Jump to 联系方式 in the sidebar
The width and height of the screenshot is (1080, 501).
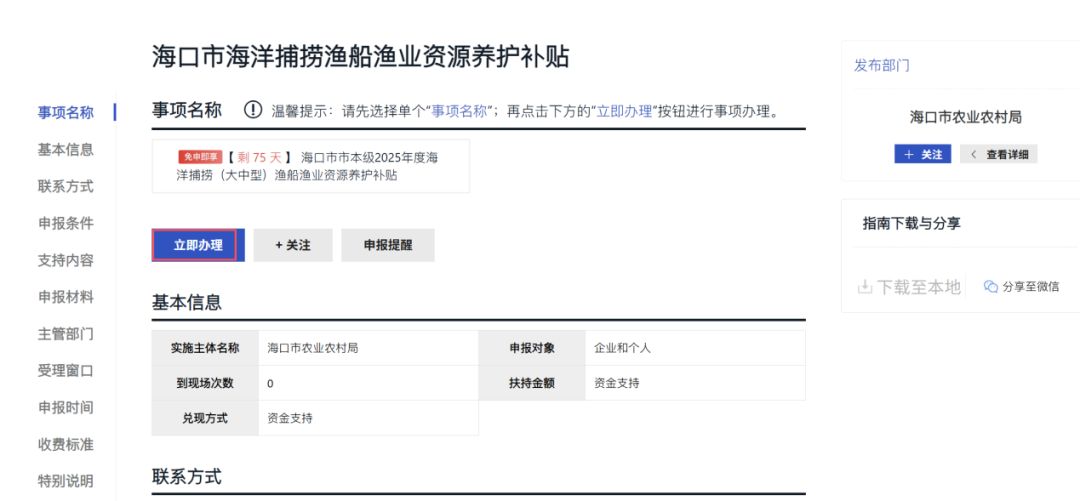[x=65, y=186]
